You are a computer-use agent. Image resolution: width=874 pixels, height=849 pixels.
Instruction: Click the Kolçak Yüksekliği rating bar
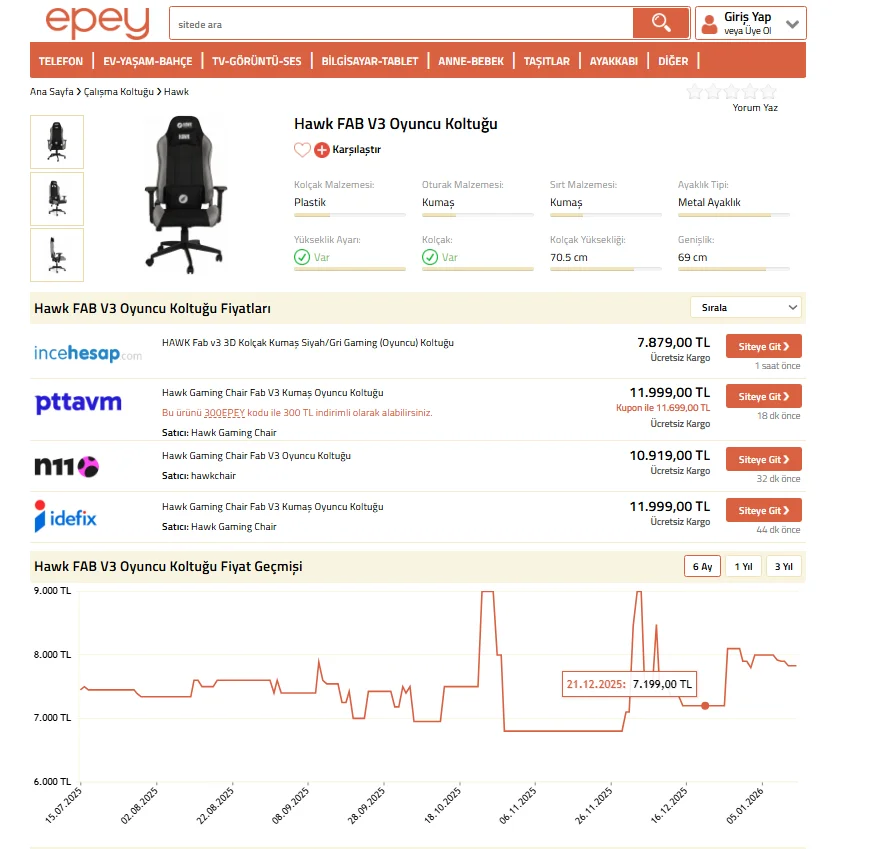click(606, 269)
